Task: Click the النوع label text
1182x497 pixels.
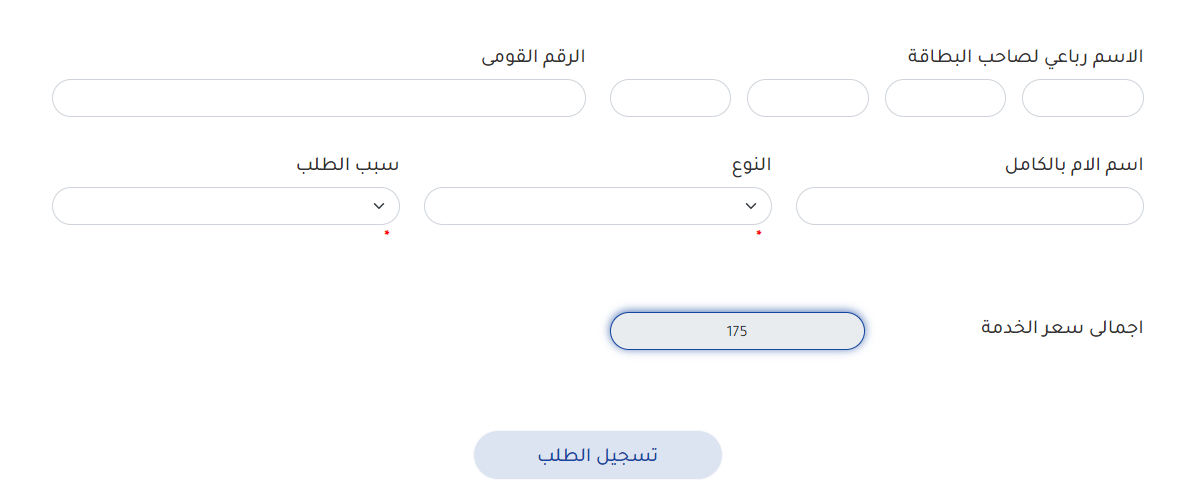Action: (x=751, y=165)
